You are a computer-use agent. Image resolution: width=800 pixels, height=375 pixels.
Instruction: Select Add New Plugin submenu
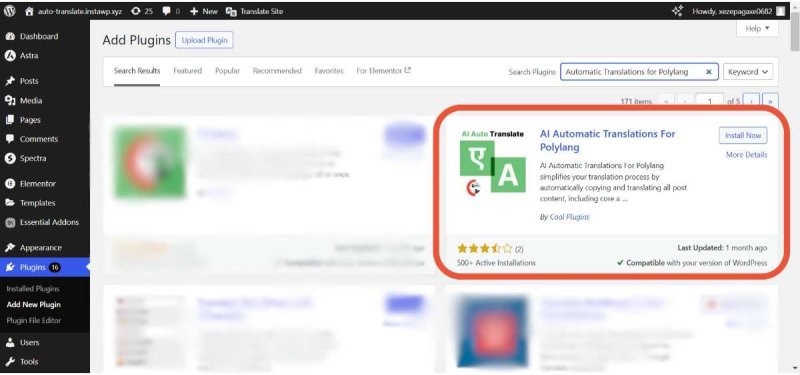[x=34, y=305]
